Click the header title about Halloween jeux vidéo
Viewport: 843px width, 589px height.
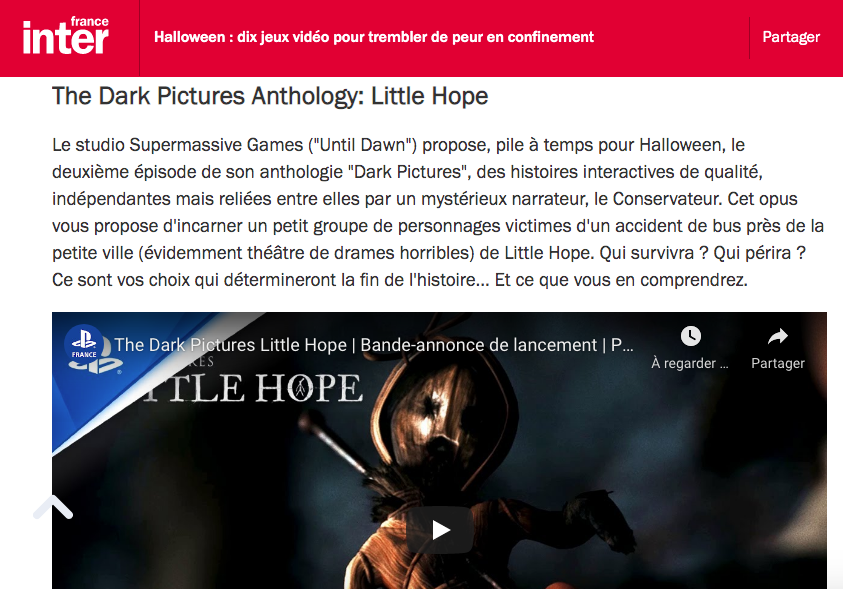pos(374,37)
